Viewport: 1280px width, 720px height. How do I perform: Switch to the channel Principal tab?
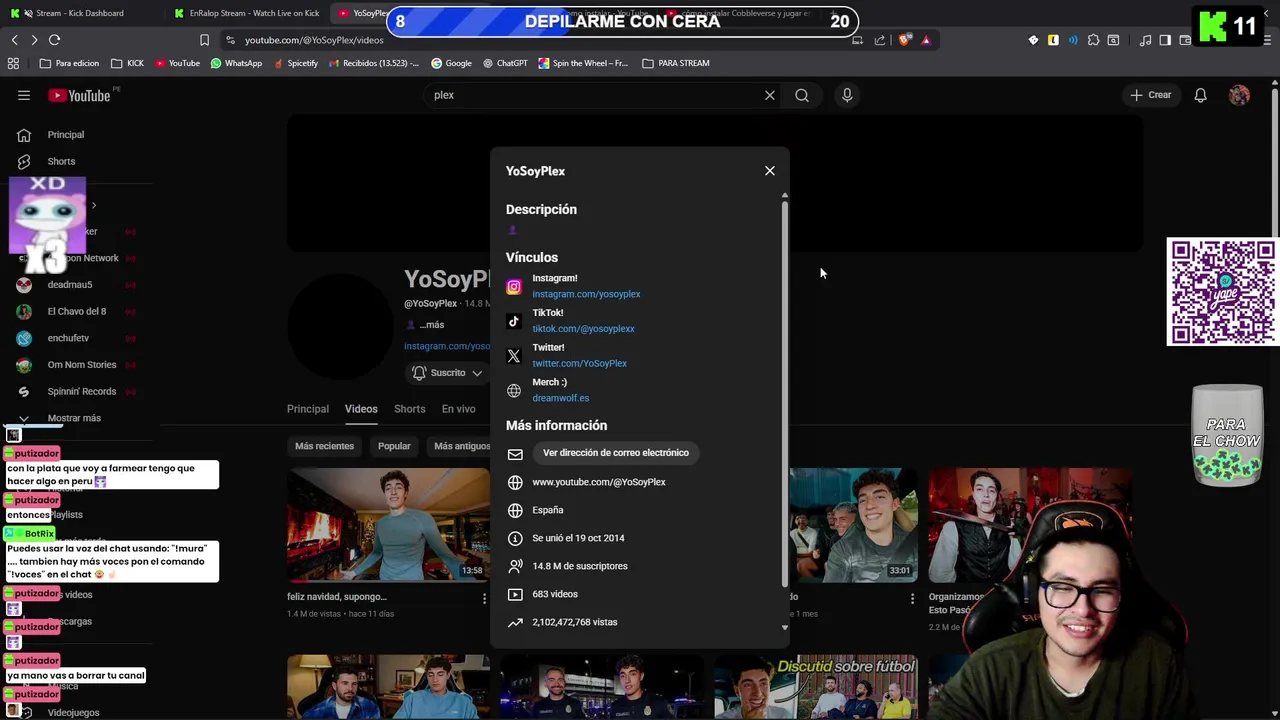tap(308, 409)
